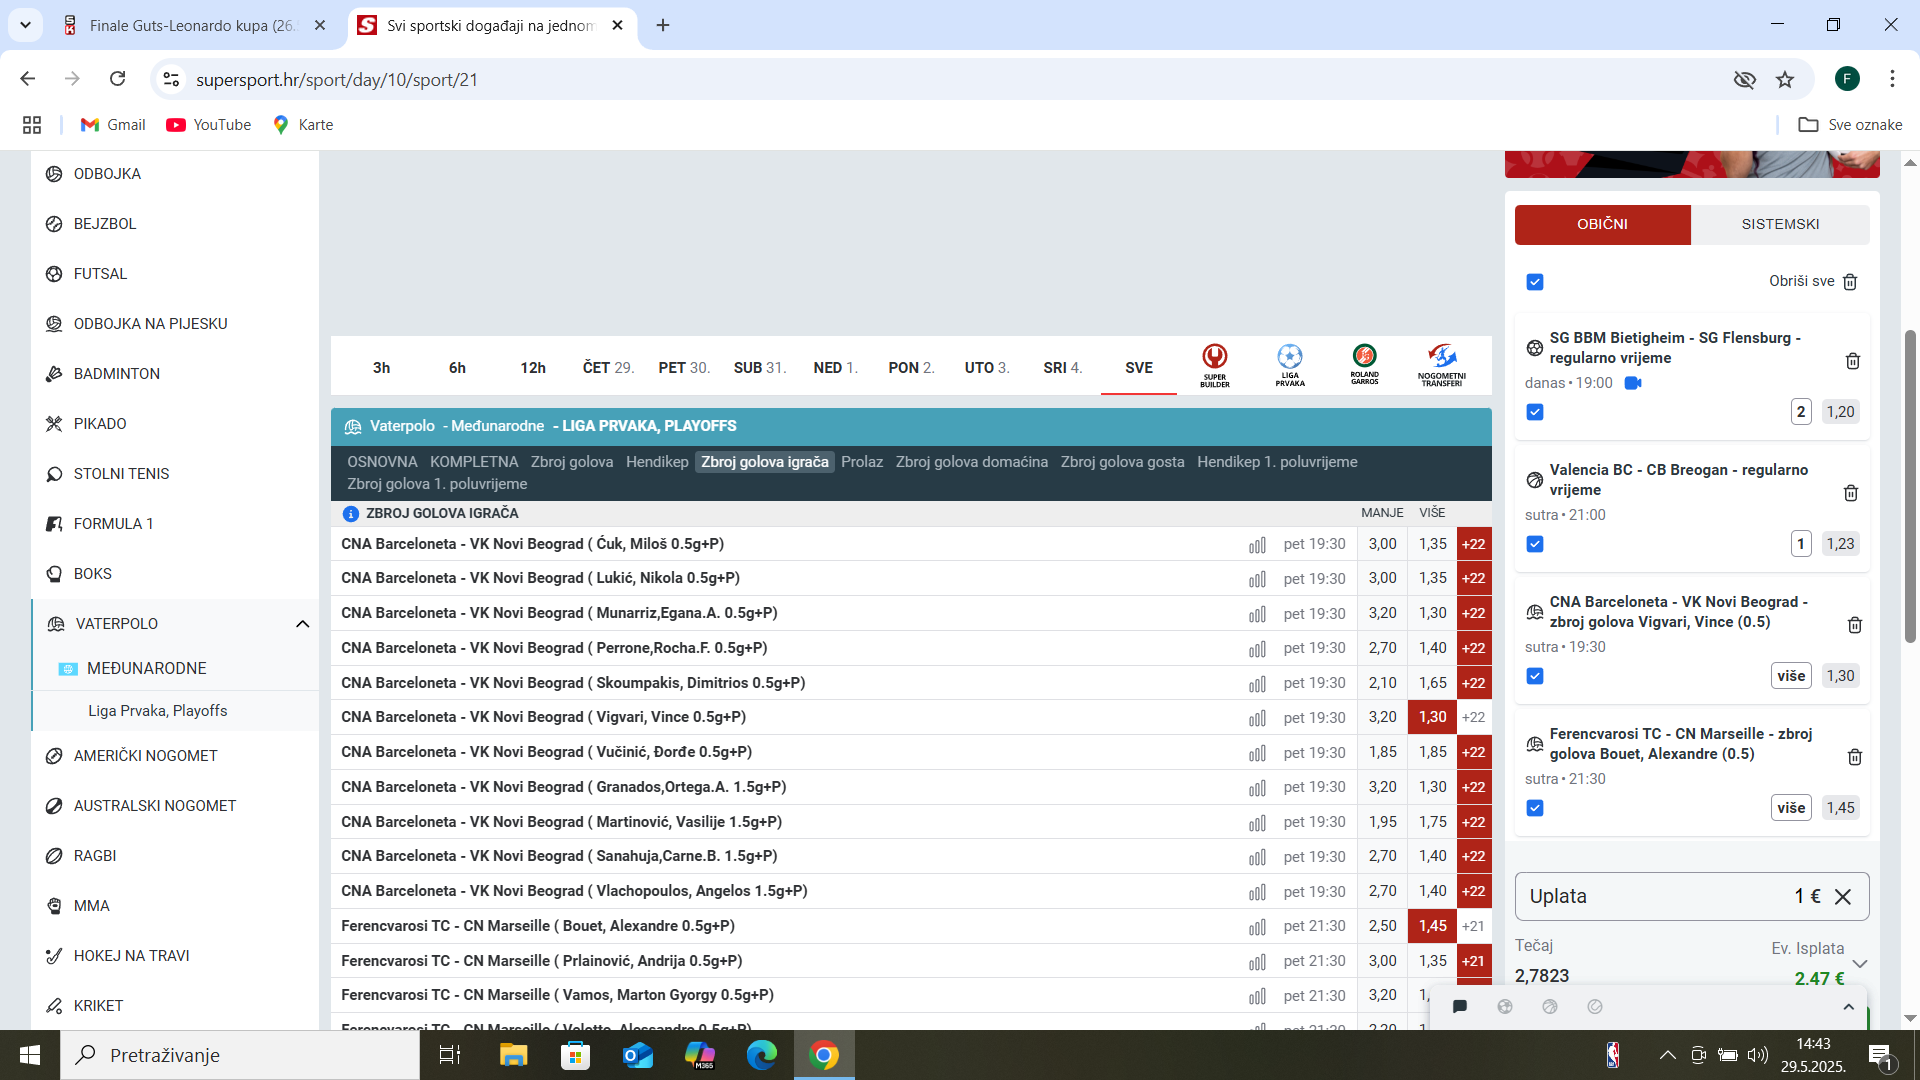Open the Roland Garros icon filter

click(1364, 366)
